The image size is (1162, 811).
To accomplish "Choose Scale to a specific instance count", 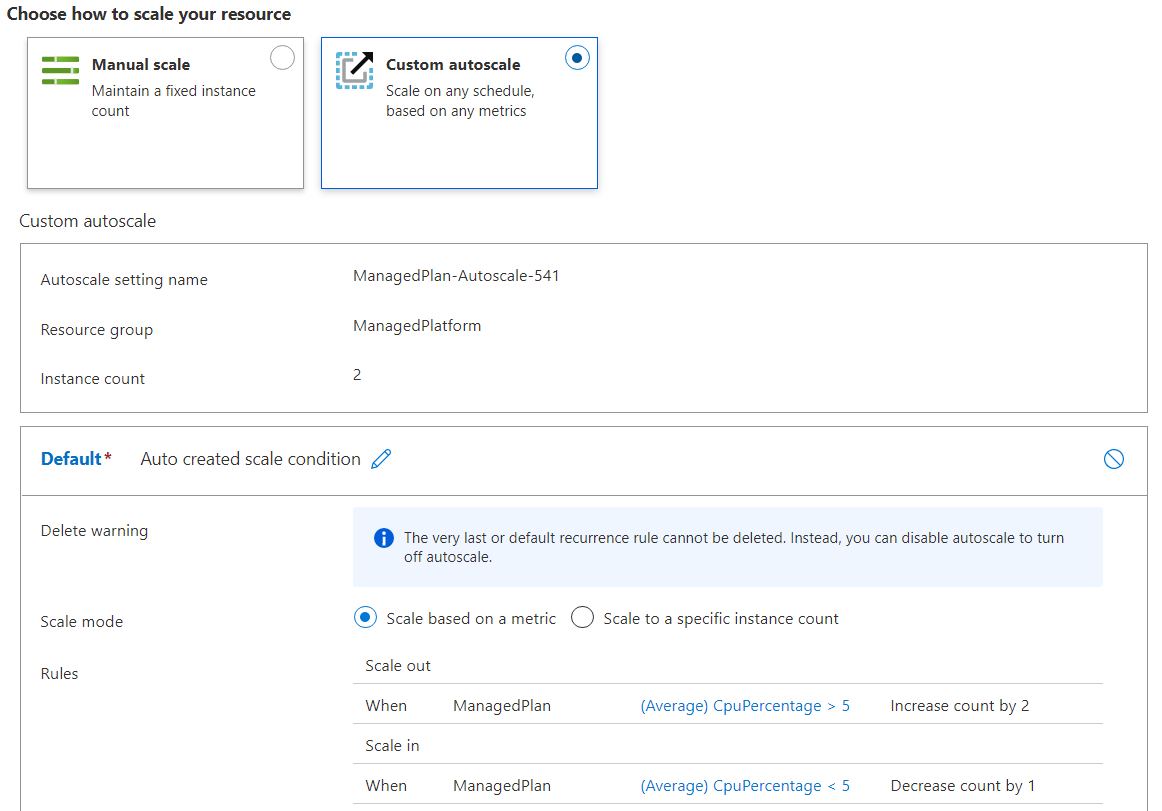I will pos(583,618).
